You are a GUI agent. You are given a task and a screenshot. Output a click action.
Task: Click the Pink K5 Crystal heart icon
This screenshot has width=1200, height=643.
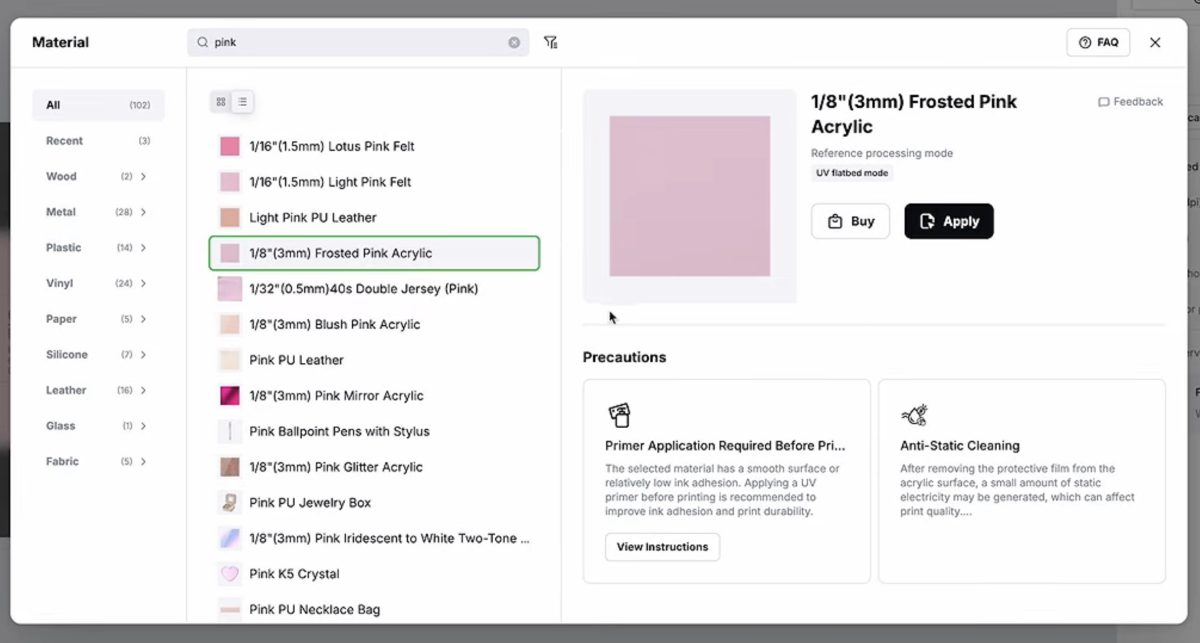[x=230, y=574]
